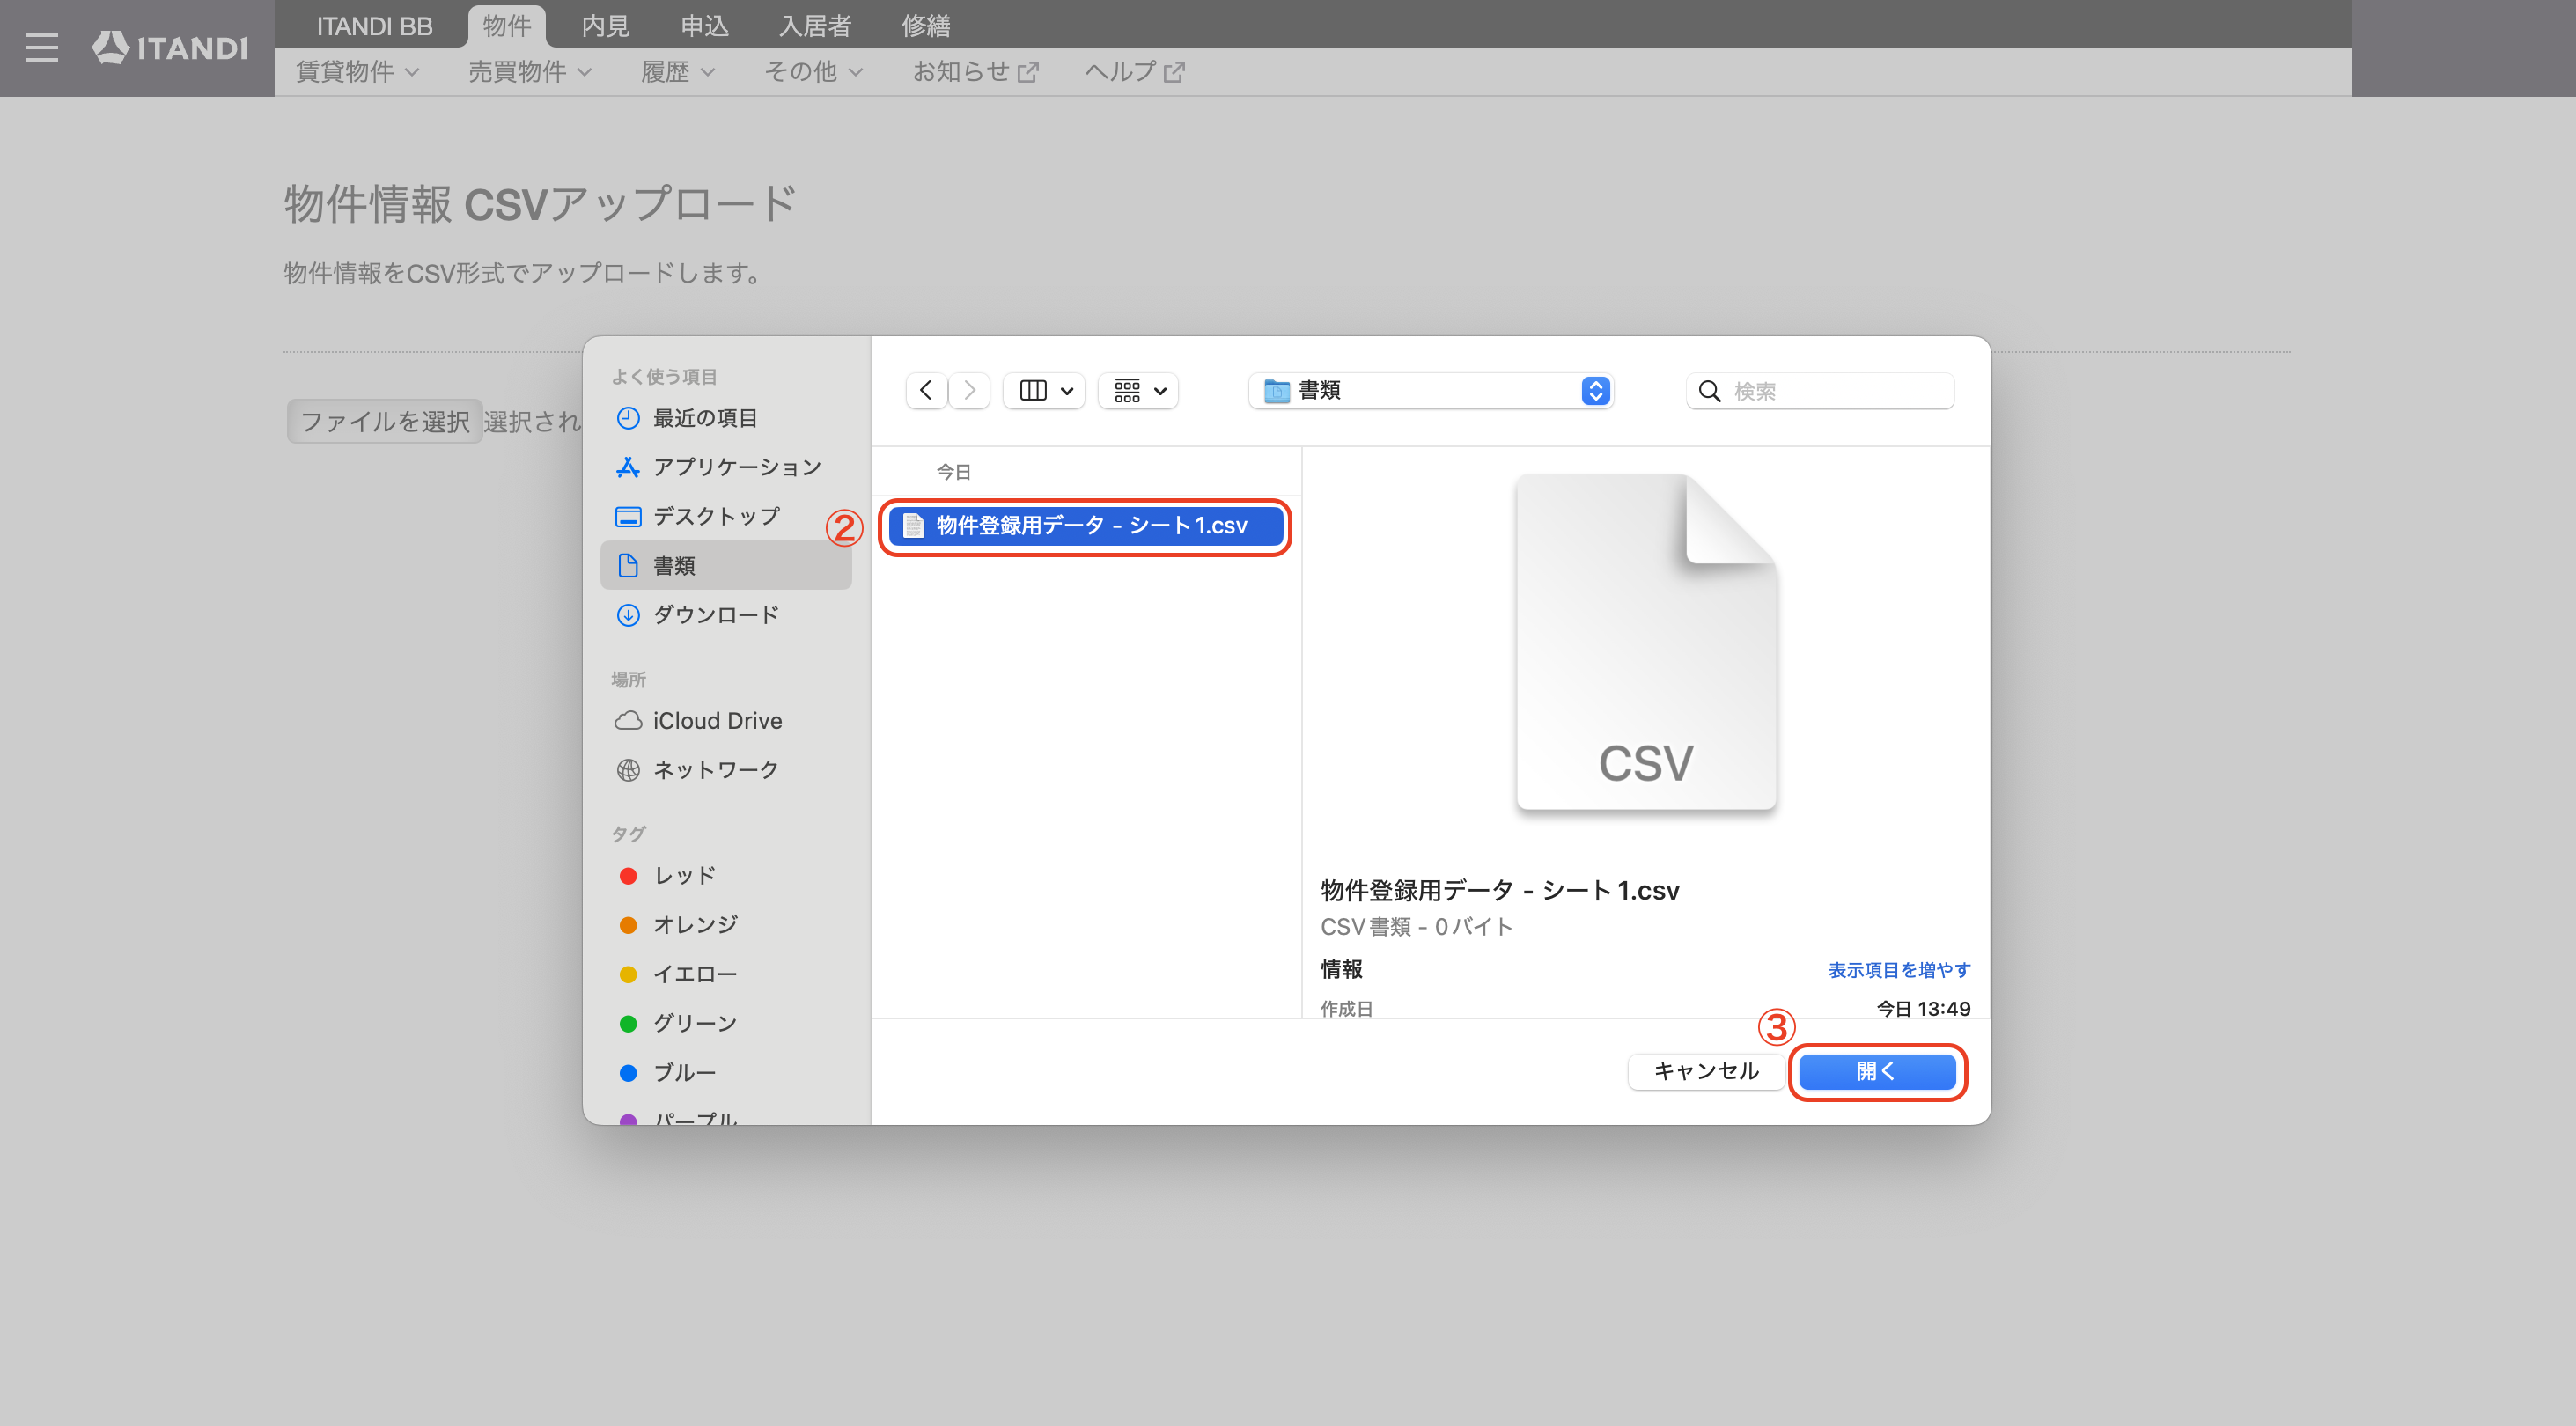Click the Desktop icon in sidebar

(628, 516)
